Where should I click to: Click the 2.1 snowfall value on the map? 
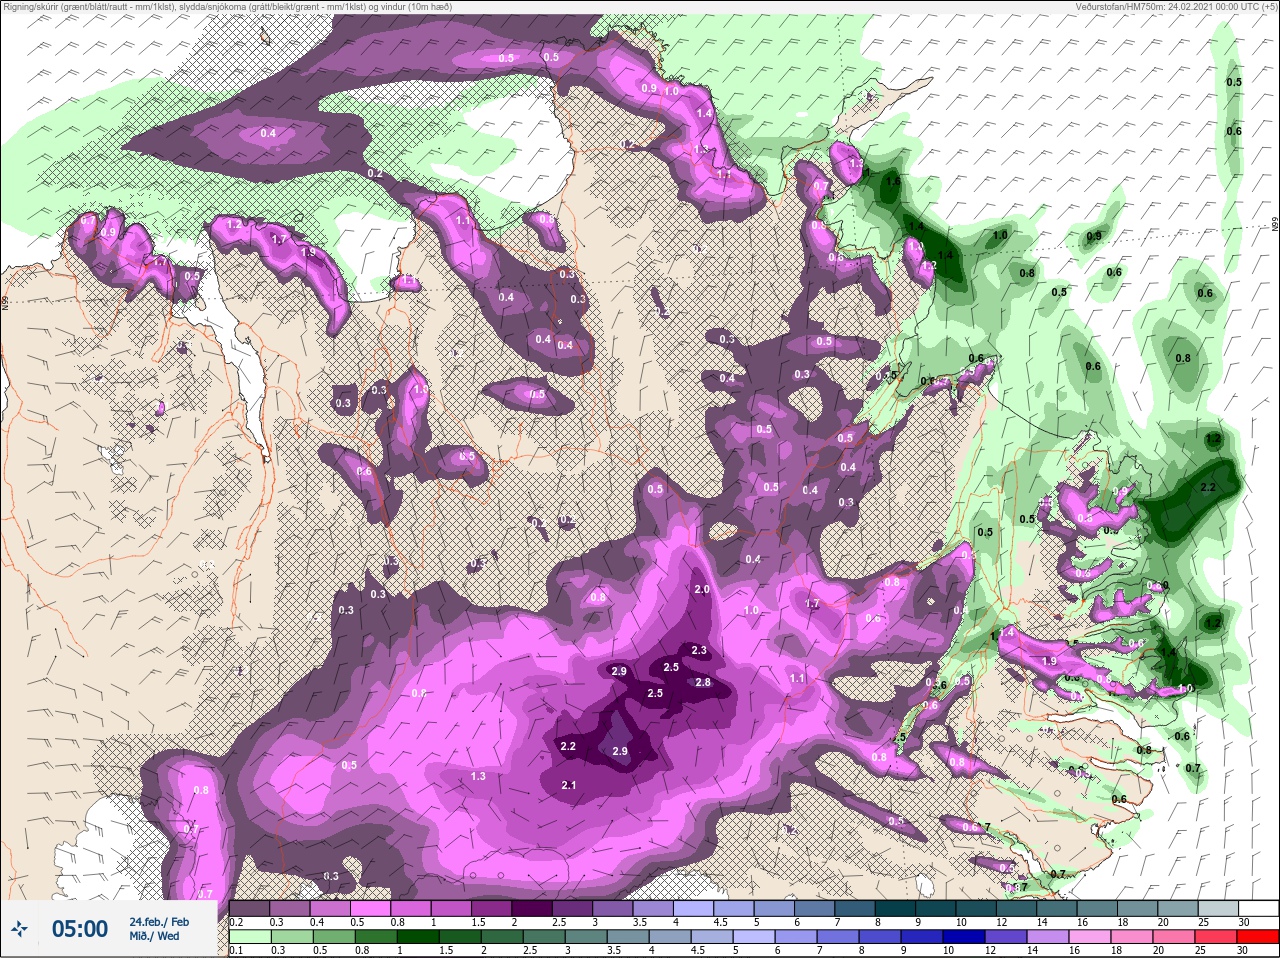[568, 785]
